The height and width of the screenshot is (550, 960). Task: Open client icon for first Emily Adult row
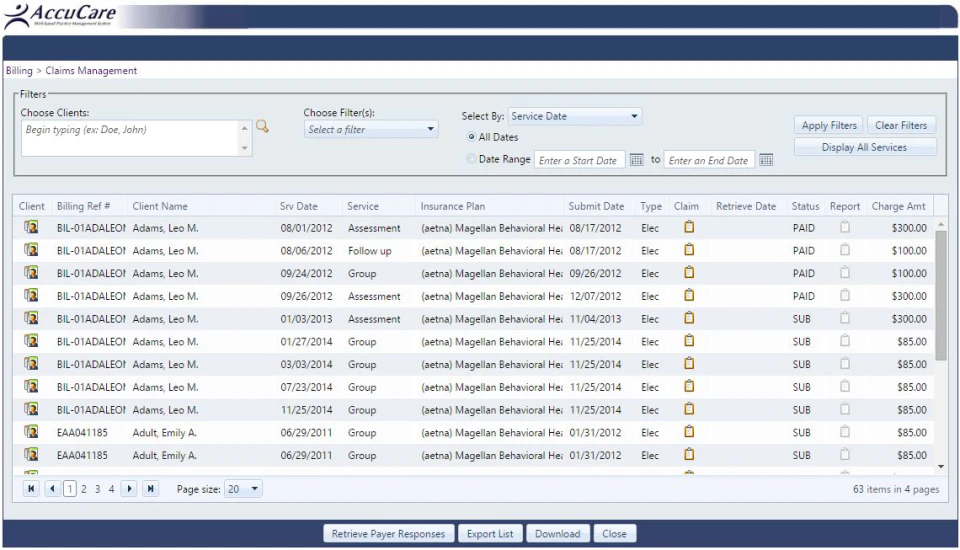tap(31, 432)
